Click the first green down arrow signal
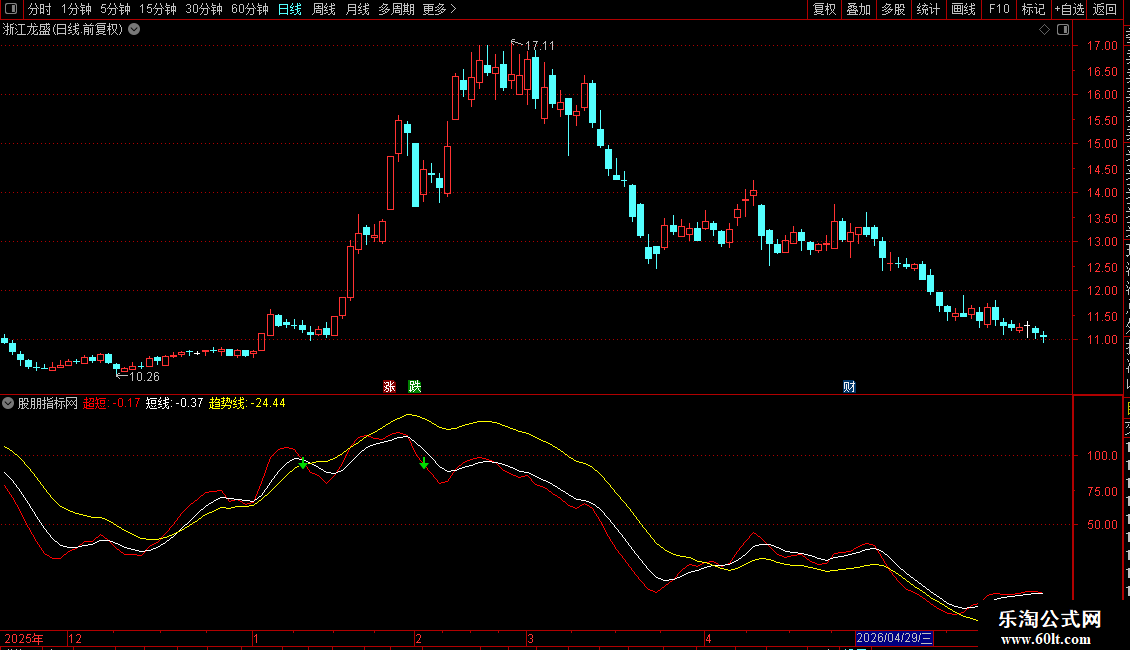Screen dimensions: 1130x650 point(303,464)
